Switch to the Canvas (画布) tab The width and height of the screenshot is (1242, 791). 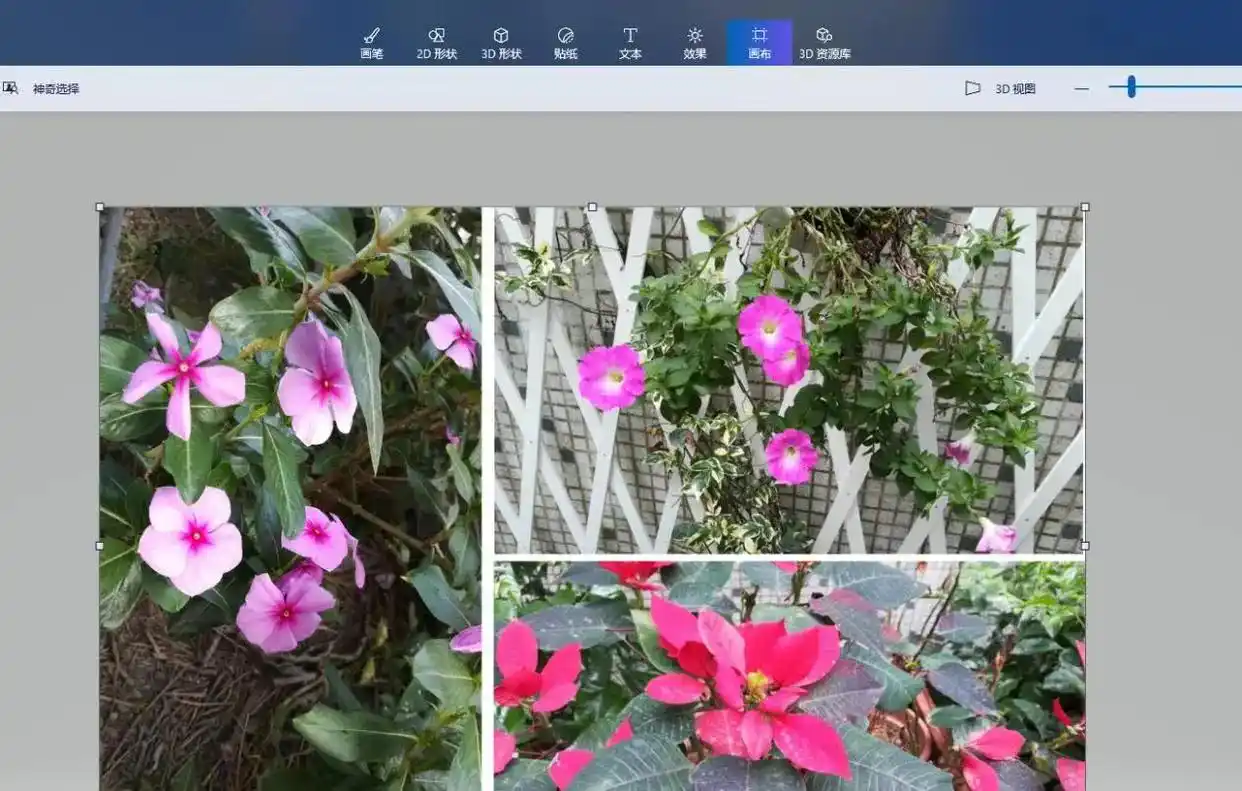pyautogui.click(x=759, y=43)
